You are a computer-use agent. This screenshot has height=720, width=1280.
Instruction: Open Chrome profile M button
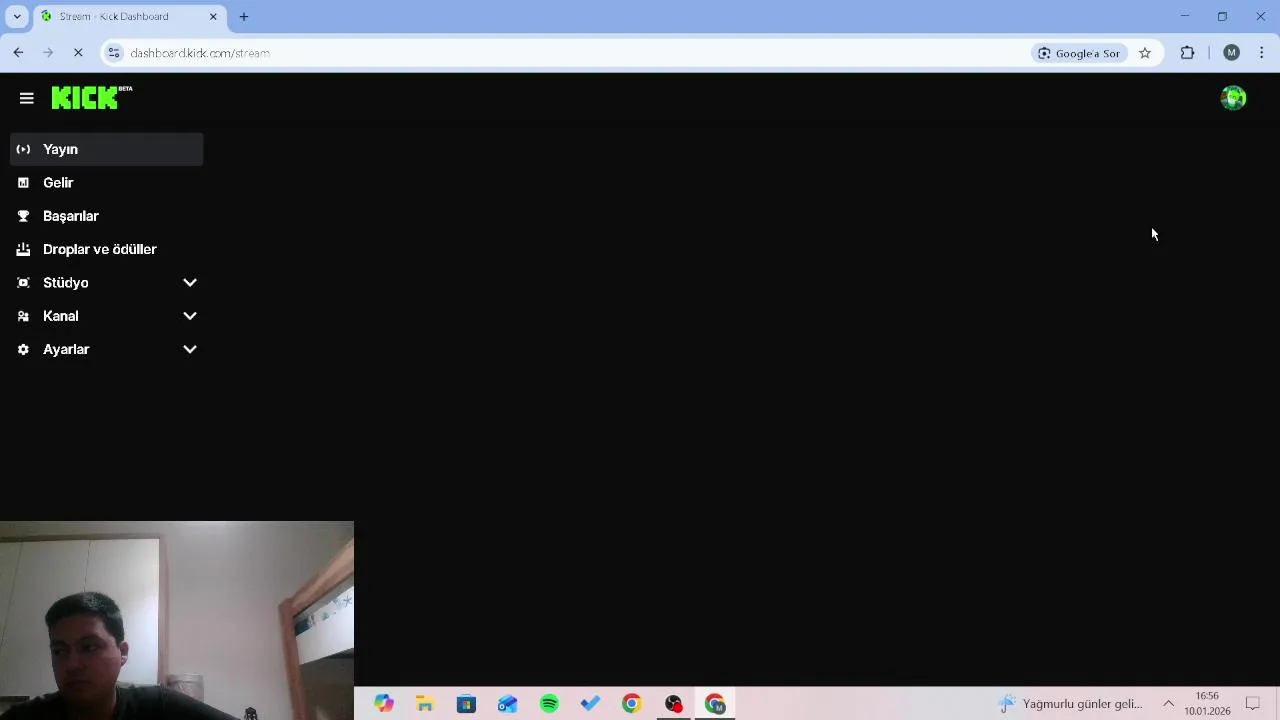pos(1232,53)
